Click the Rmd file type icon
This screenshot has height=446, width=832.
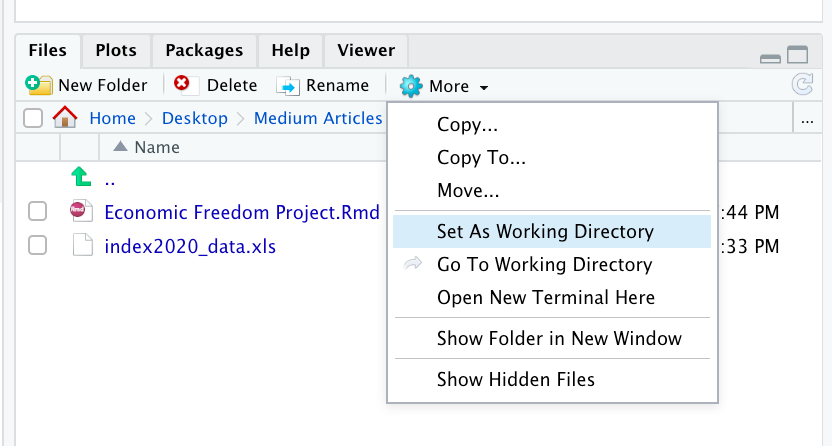[81, 212]
